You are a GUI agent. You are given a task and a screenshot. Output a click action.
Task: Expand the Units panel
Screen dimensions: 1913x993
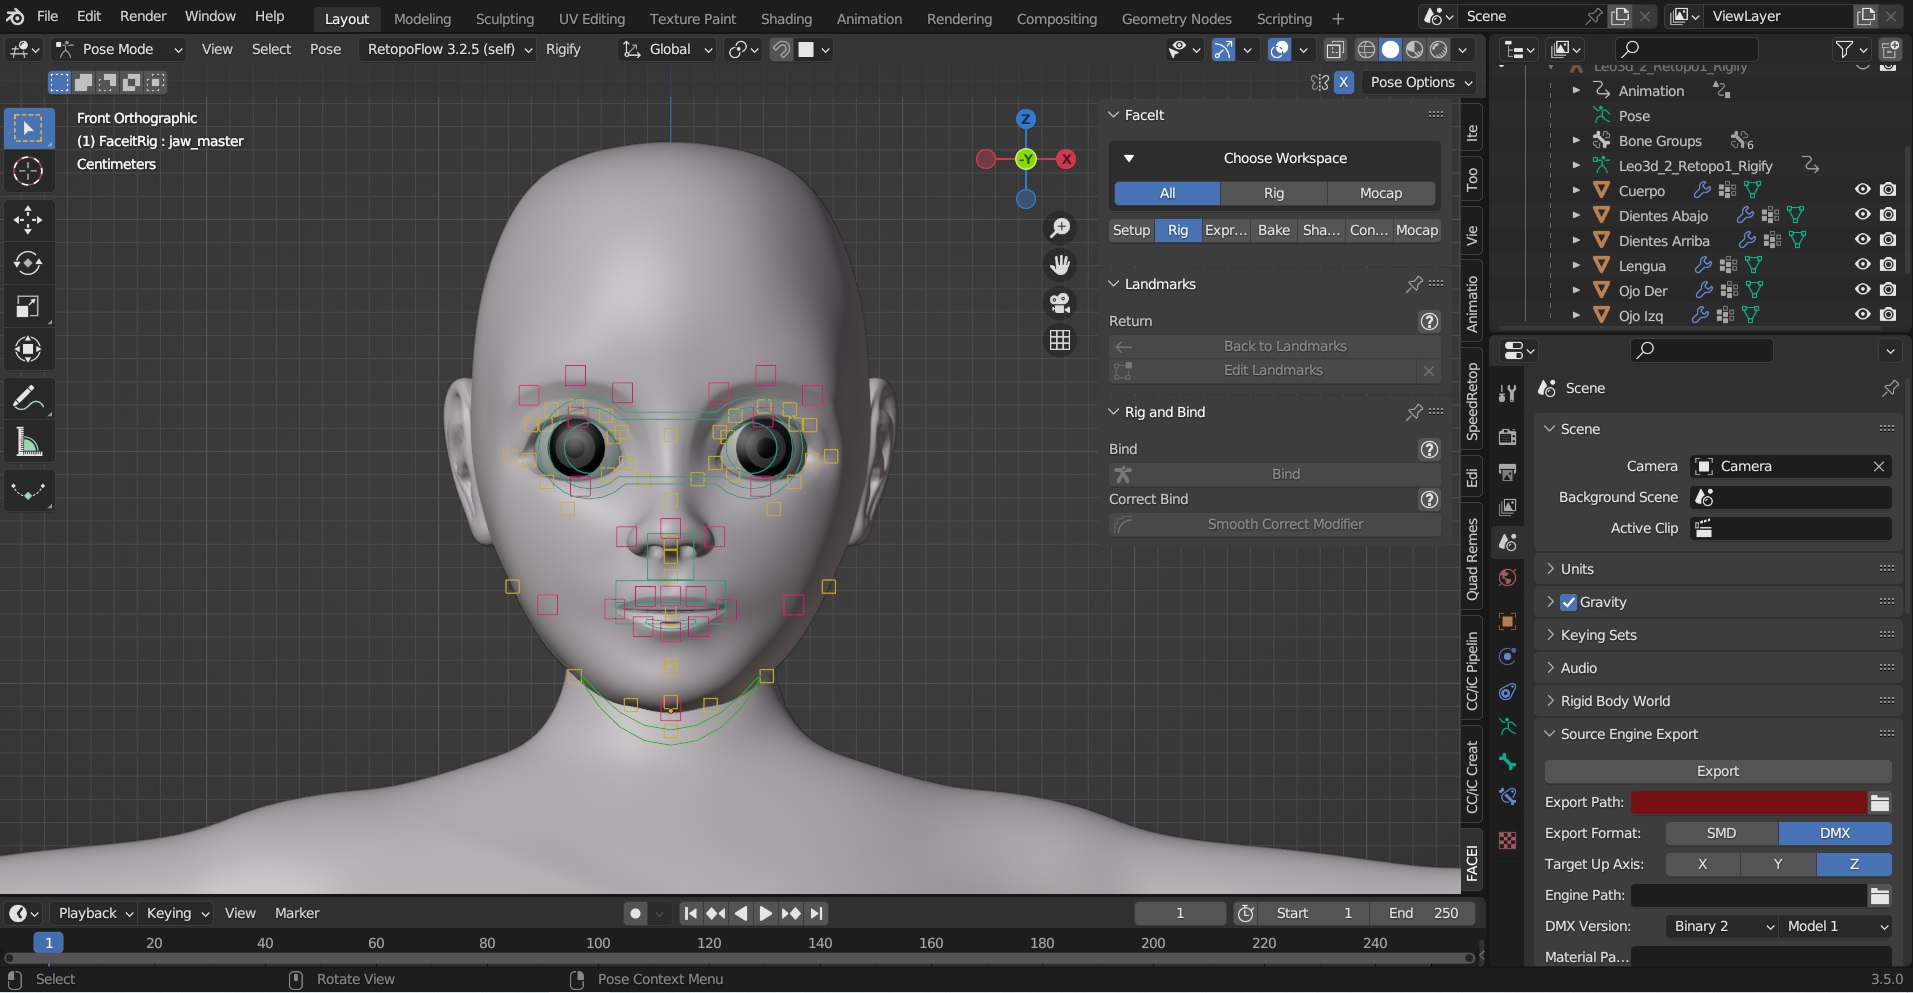[1577, 569]
